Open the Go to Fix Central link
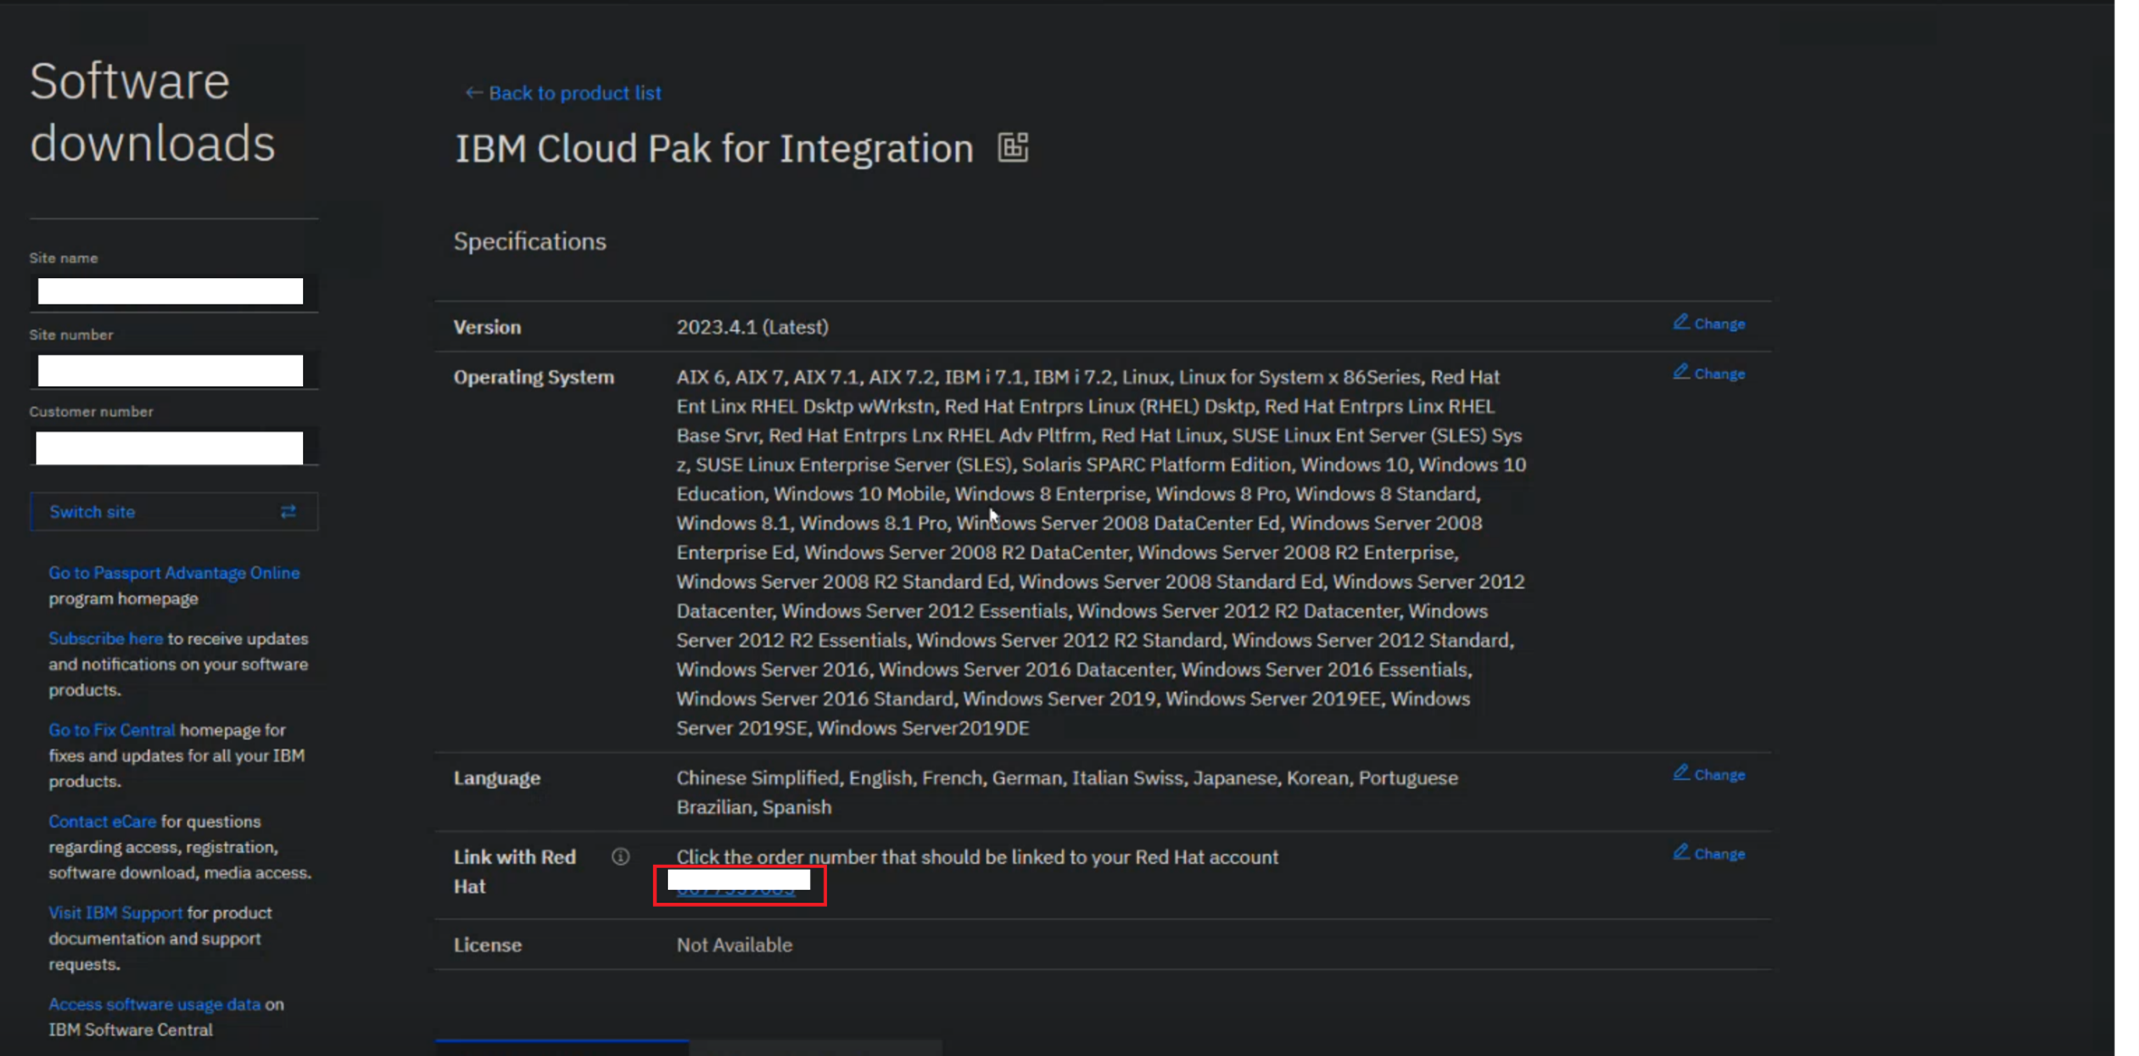 pyautogui.click(x=112, y=730)
